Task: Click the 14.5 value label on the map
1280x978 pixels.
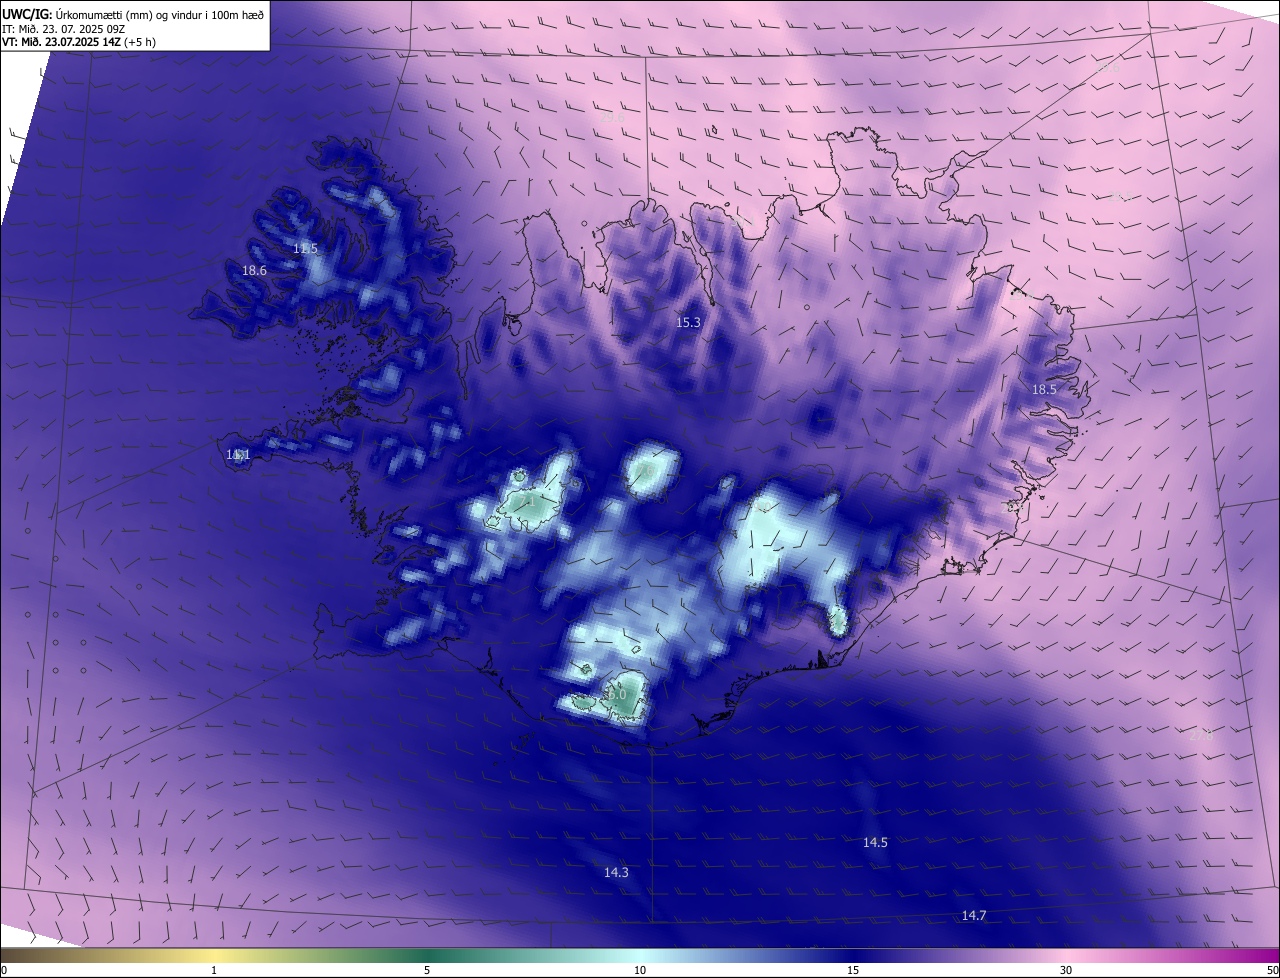Action: pos(875,842)
